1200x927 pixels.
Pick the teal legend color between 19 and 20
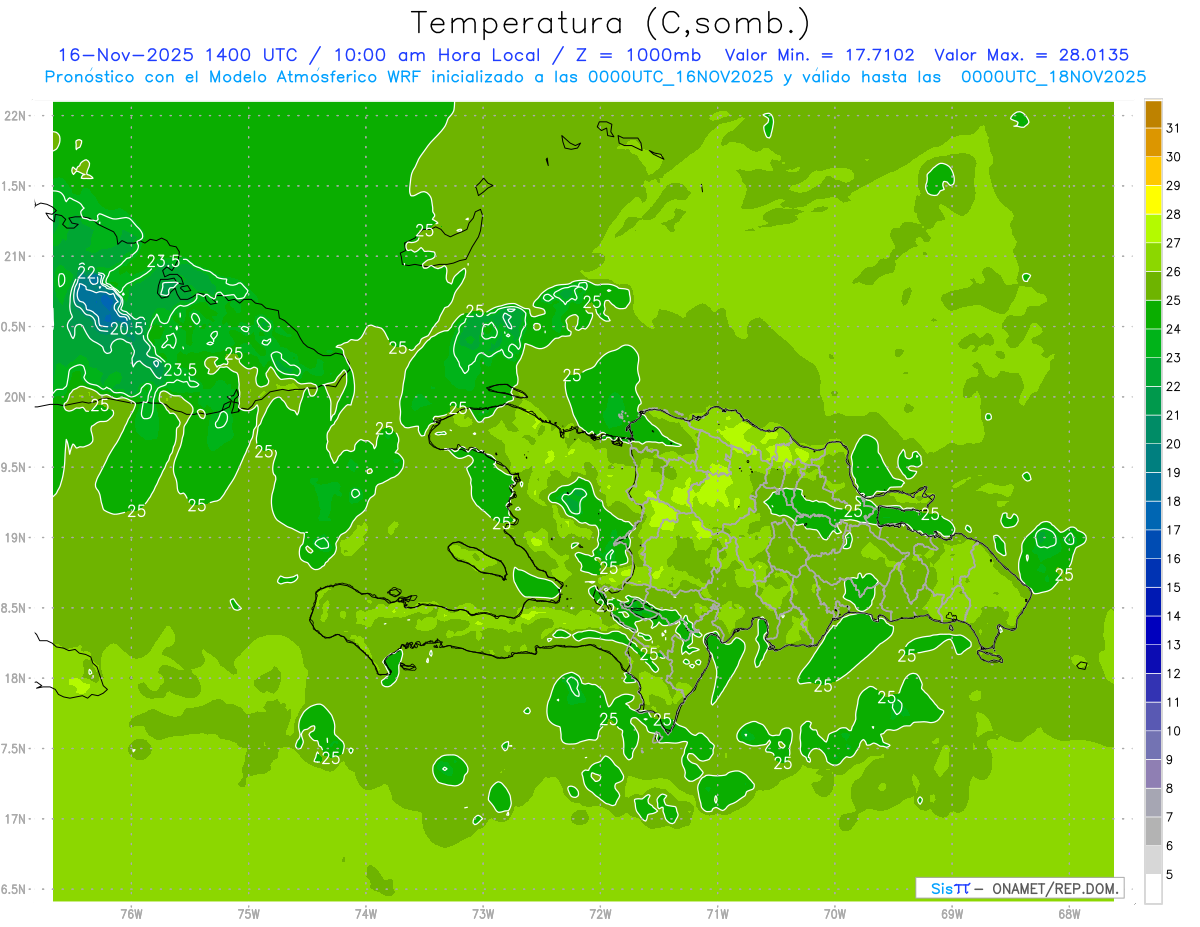[1153, 458]
